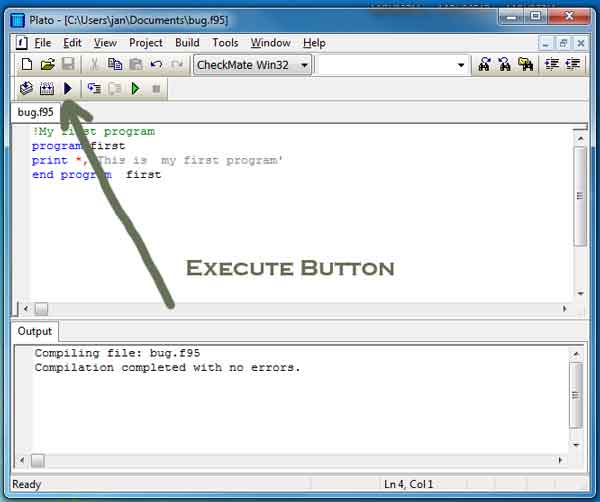Click the blue Execute arrow button
The width and height of the screenshot is (600, 502).
[x=68, y=88]
